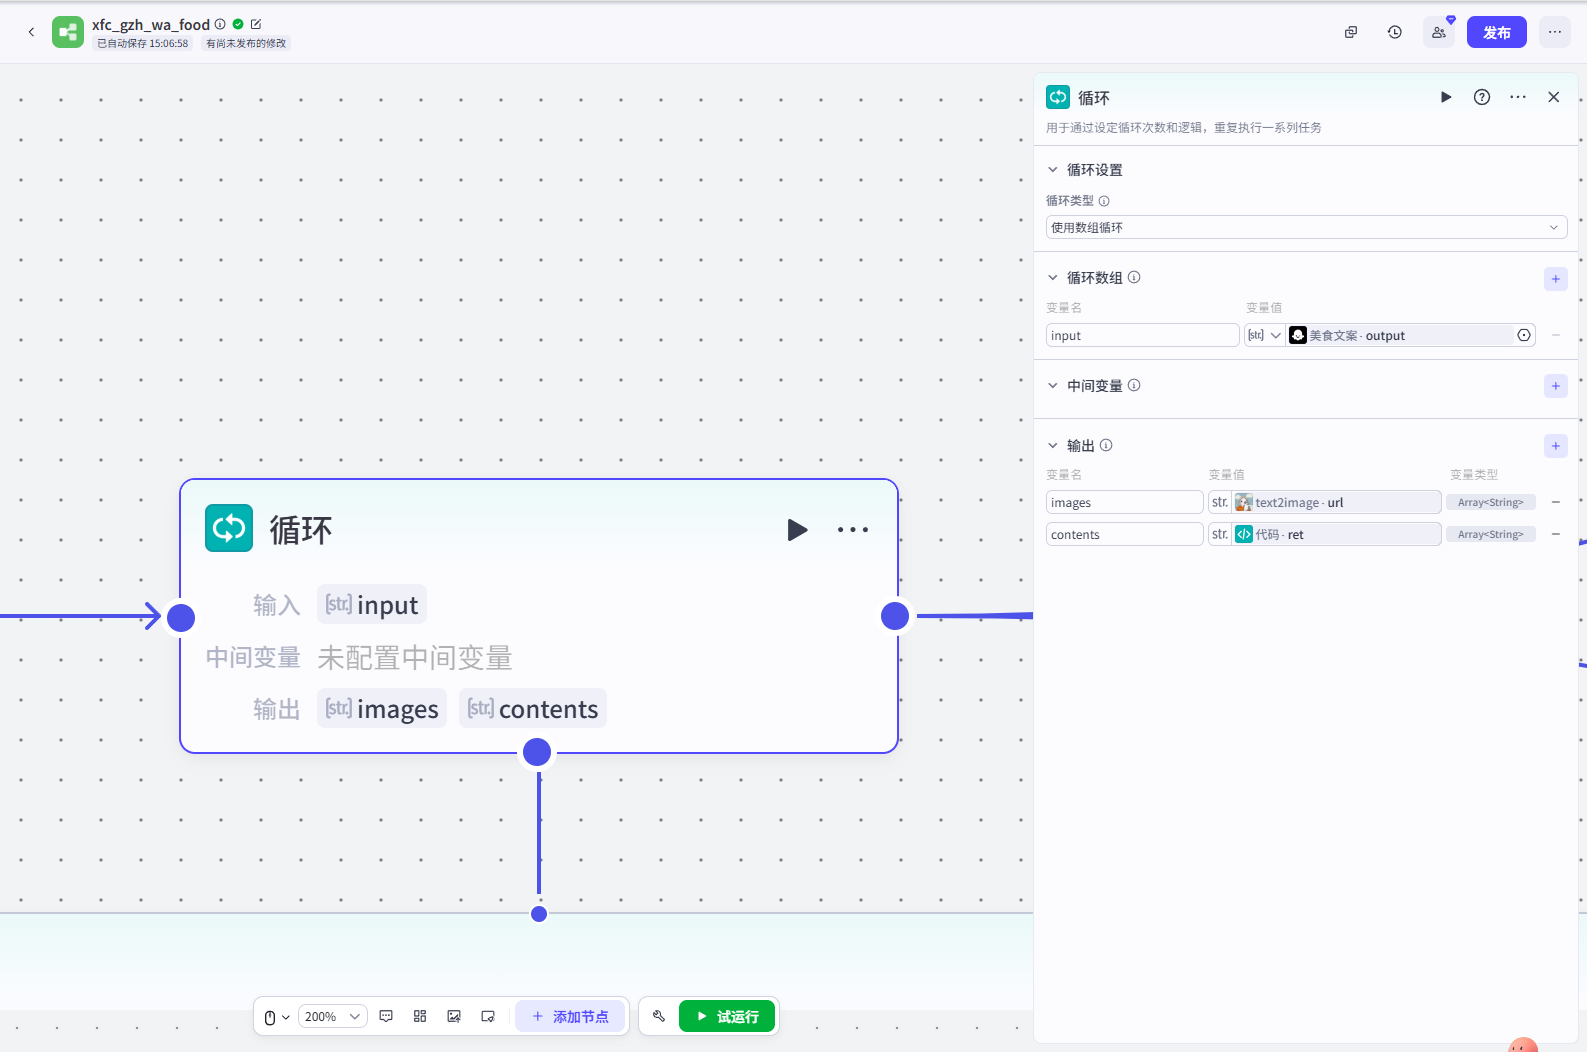Open version history clock icon
Image resolution: width=1587 pixels, height=1052 pixels.
1395,32
